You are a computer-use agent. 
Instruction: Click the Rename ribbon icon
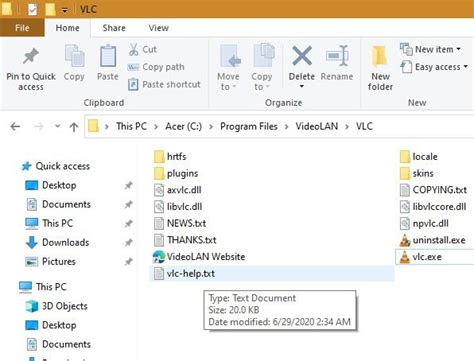[x=337, y=56]
